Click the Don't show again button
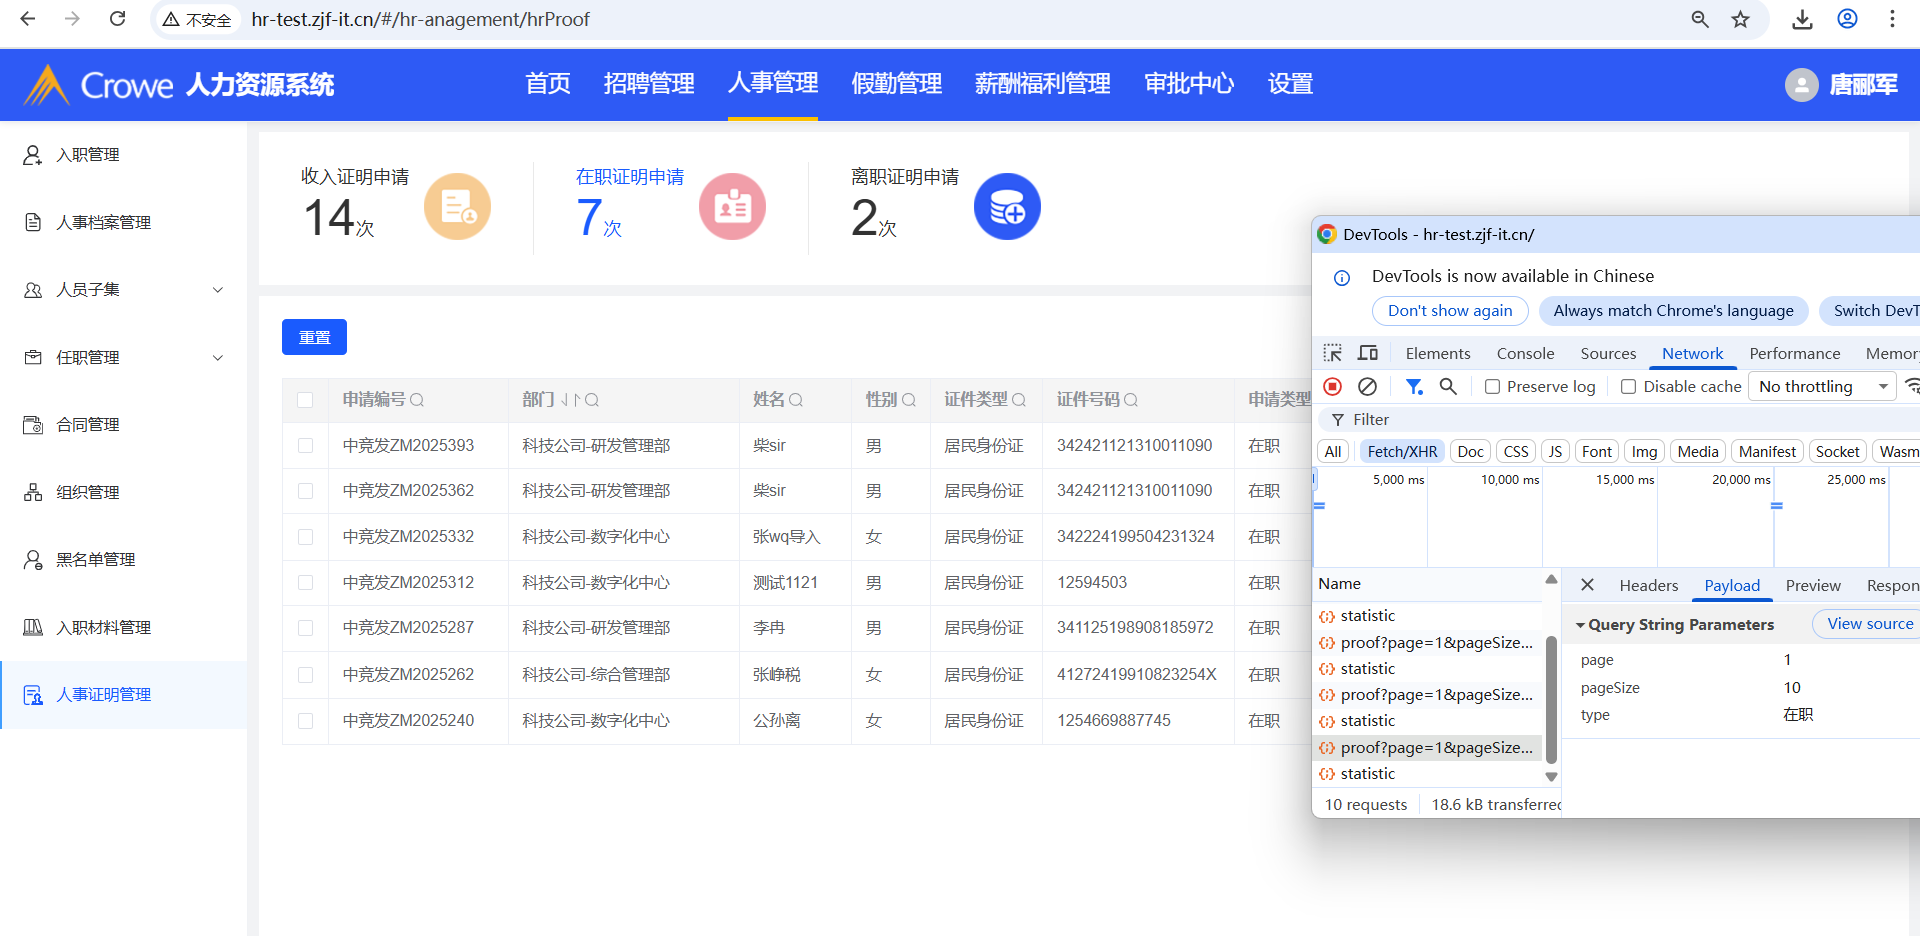This screenshot has height=936, width=1920. [x=1449, y=311]
